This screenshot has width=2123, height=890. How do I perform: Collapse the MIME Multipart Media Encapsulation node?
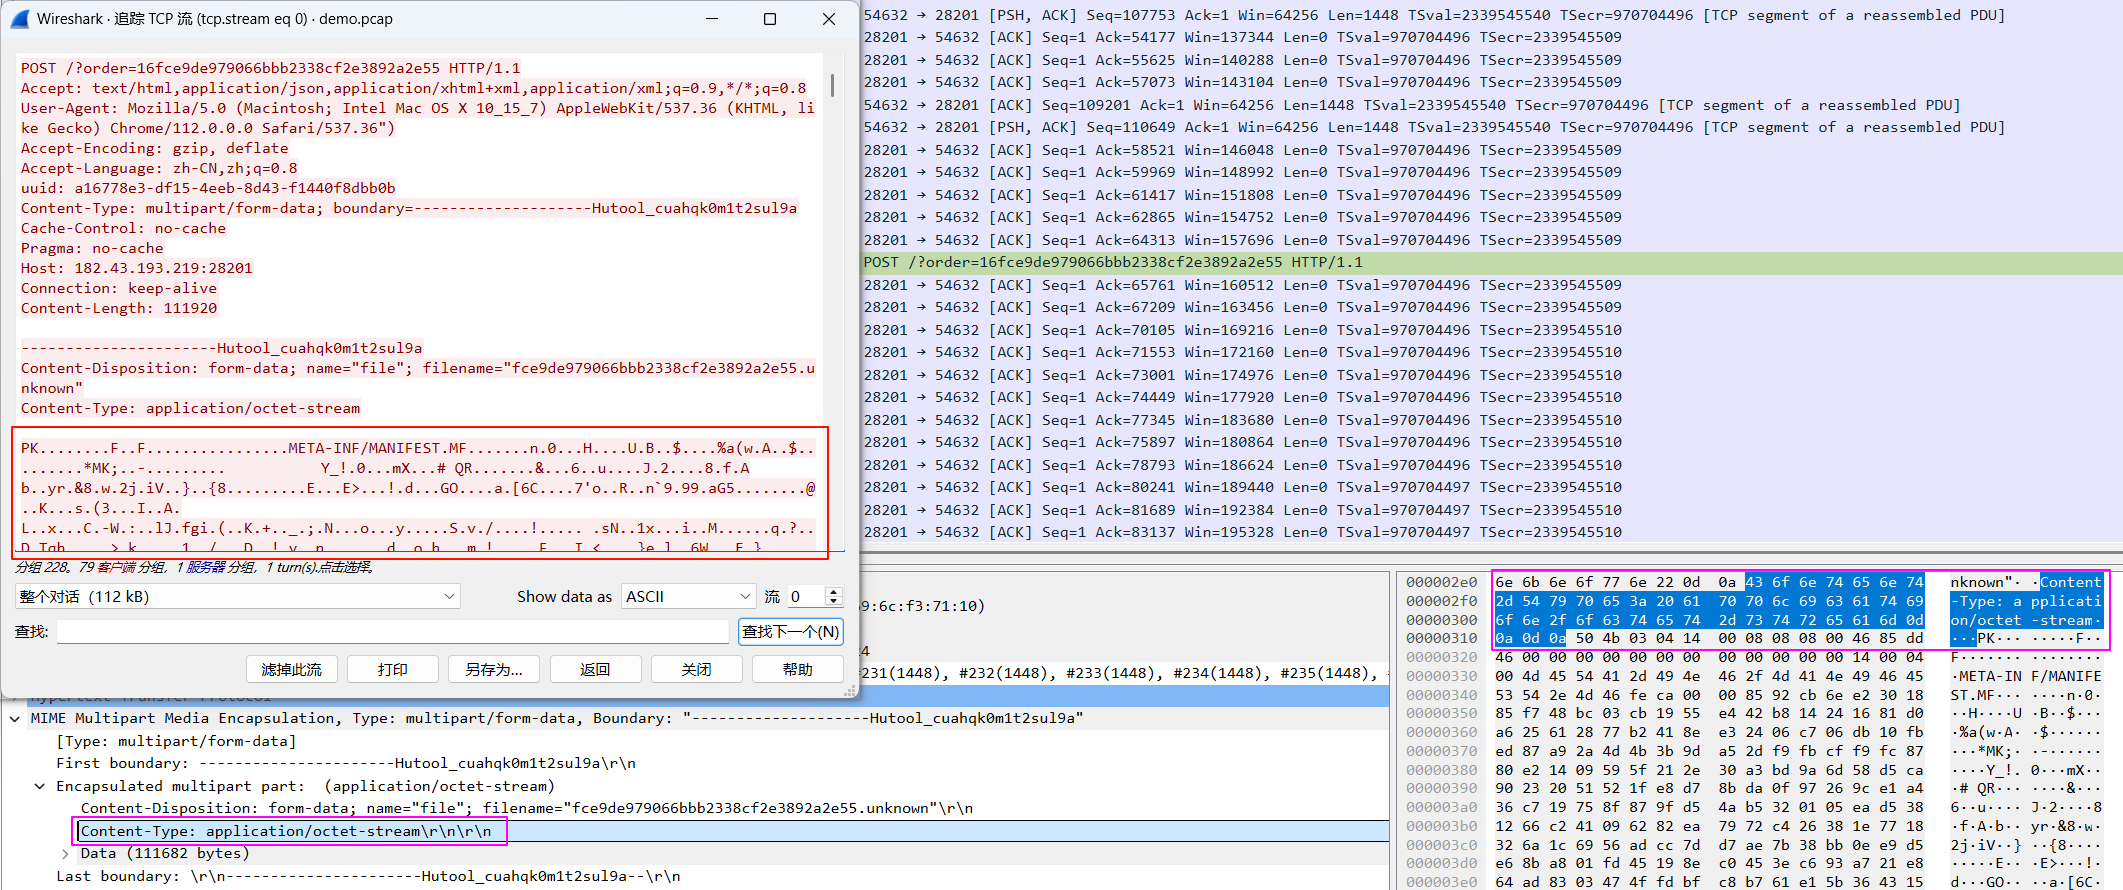point(15,719)
